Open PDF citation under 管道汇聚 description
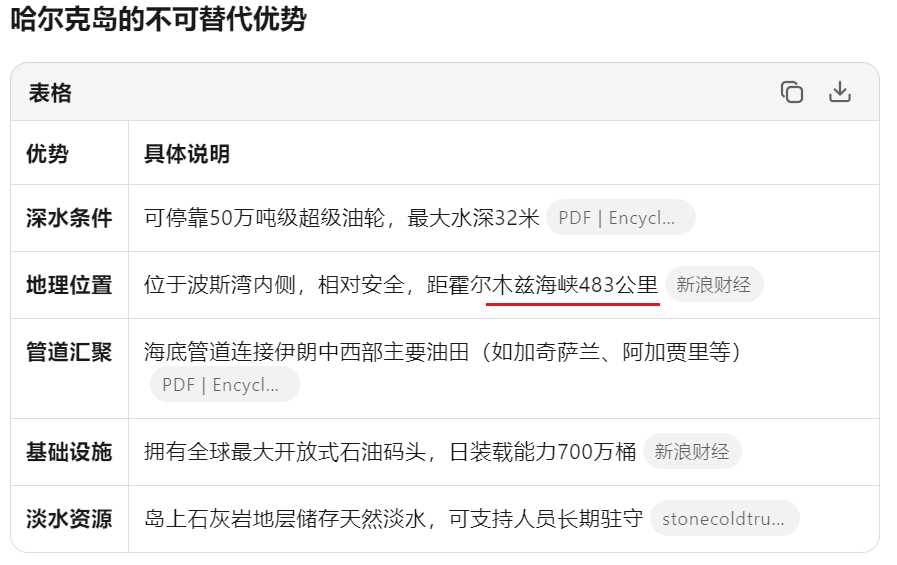The width and height of the screenshot is (897, 565). click(224, 384)
